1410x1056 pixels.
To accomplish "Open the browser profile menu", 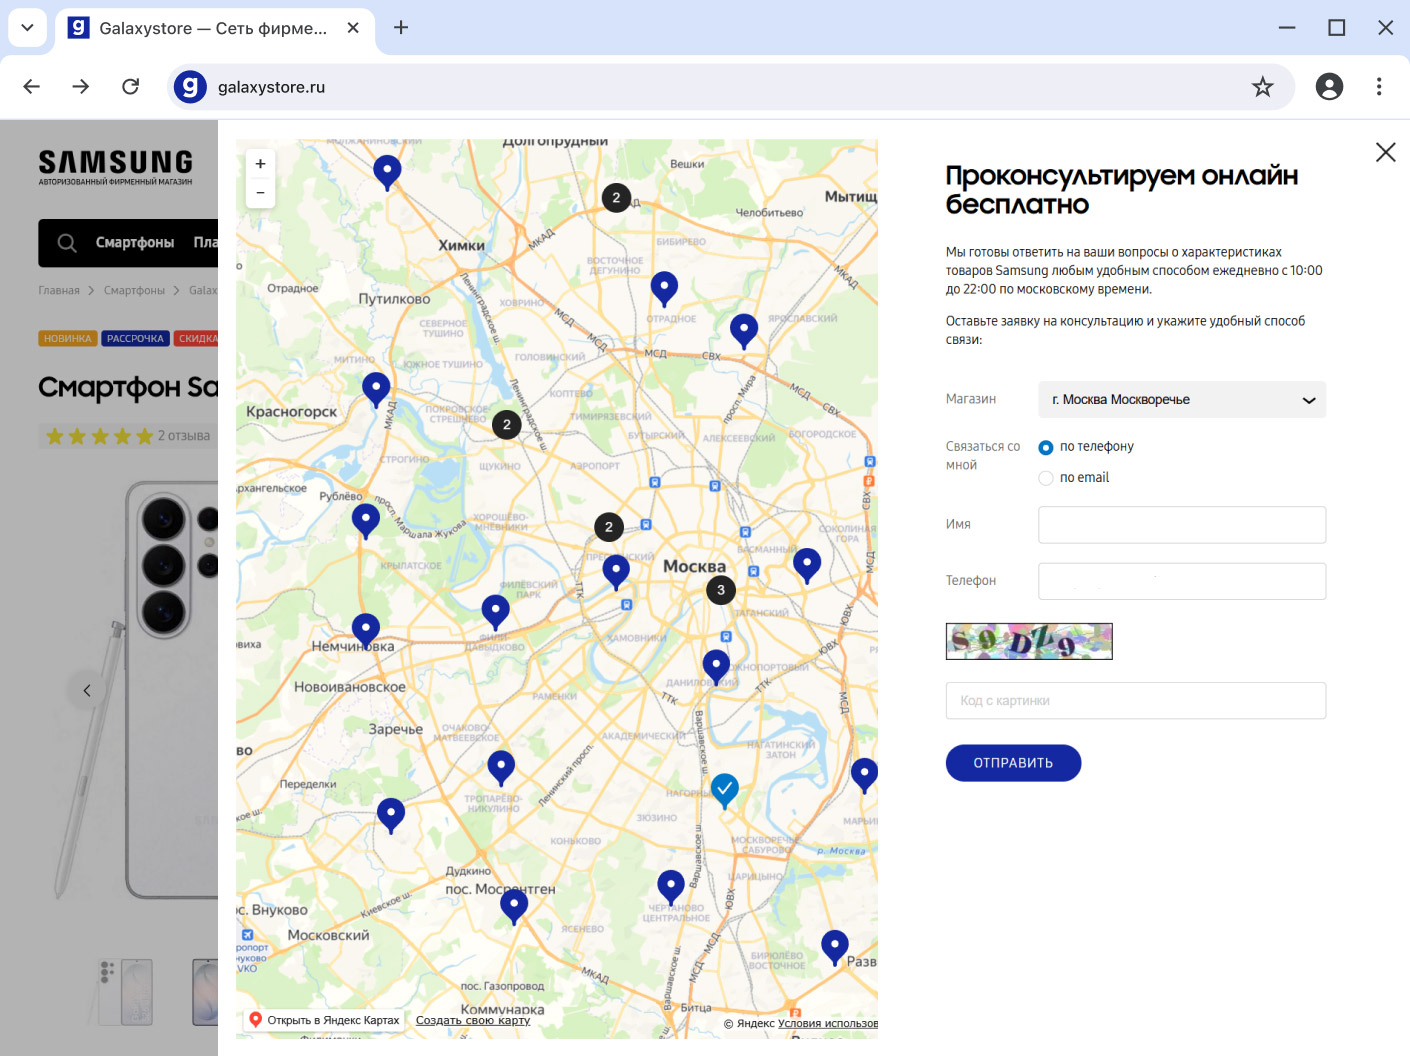I will pos(1329,87).
